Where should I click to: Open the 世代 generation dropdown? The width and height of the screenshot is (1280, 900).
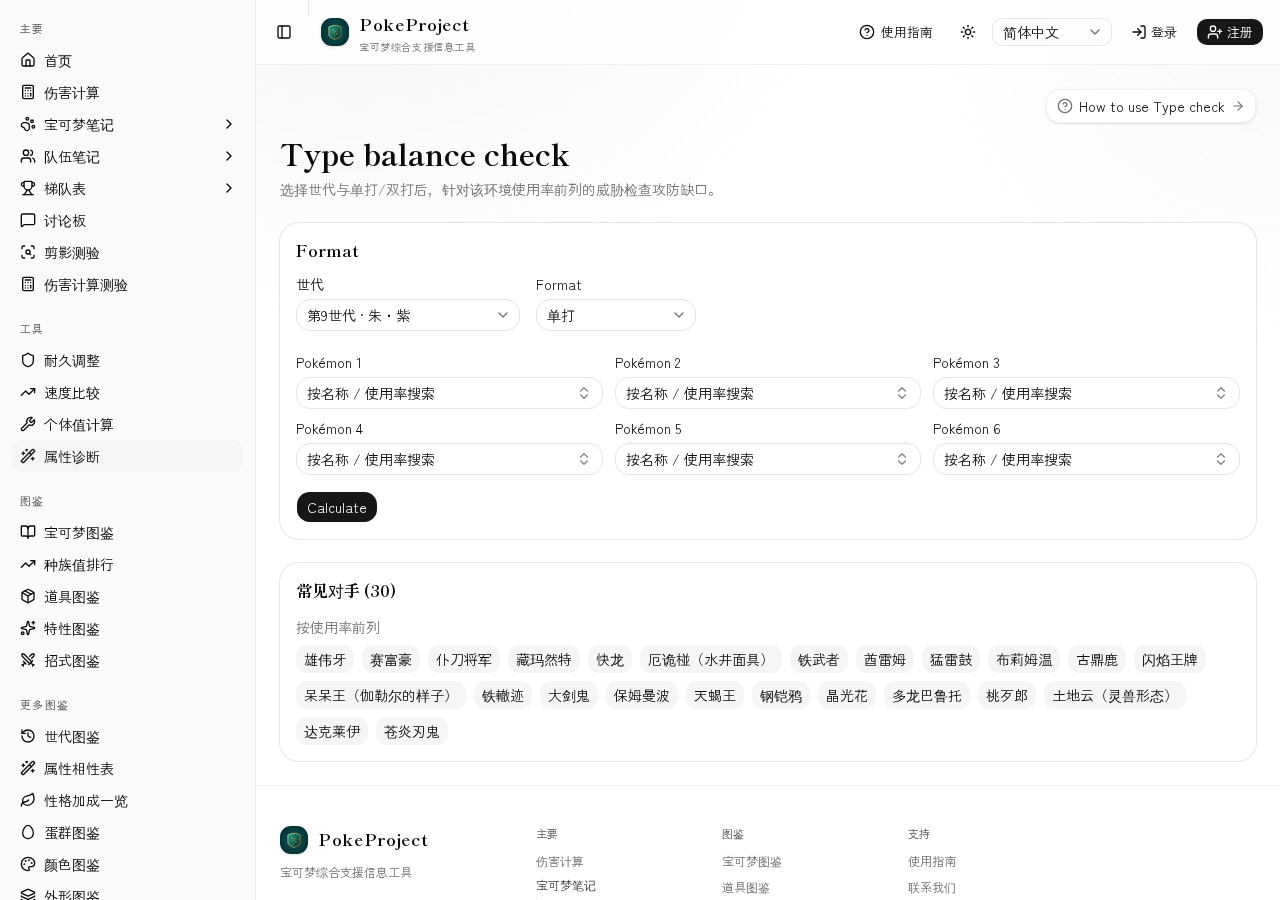[408, 315]
